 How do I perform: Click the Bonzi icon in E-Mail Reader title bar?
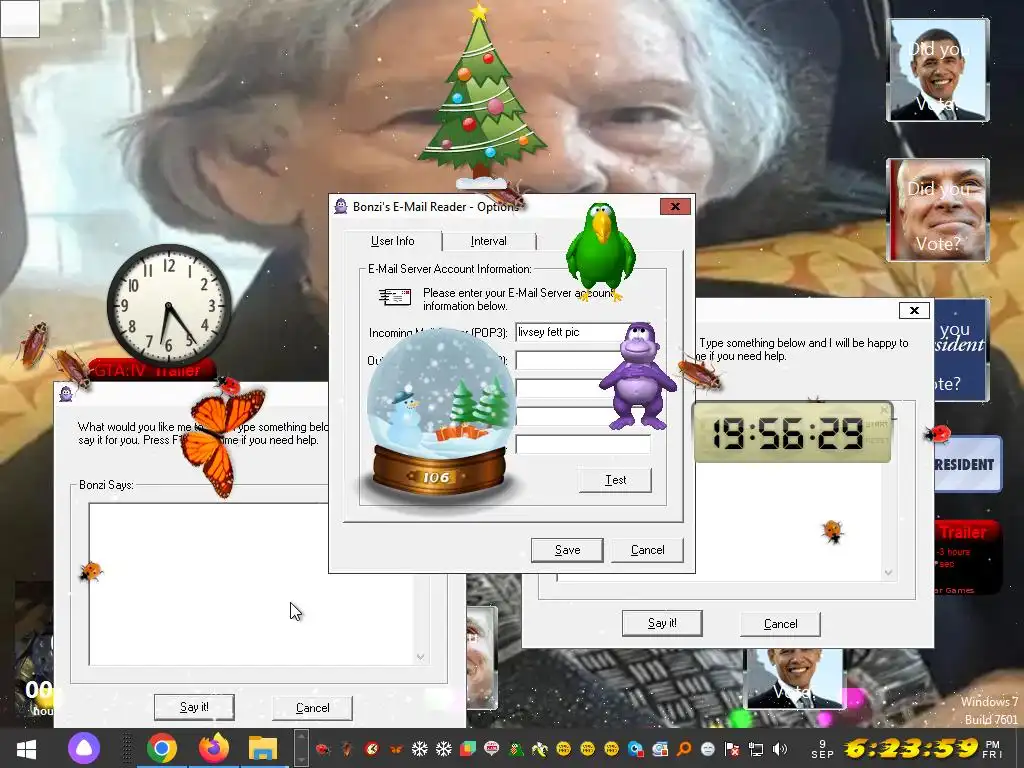(x=341, y=206)
